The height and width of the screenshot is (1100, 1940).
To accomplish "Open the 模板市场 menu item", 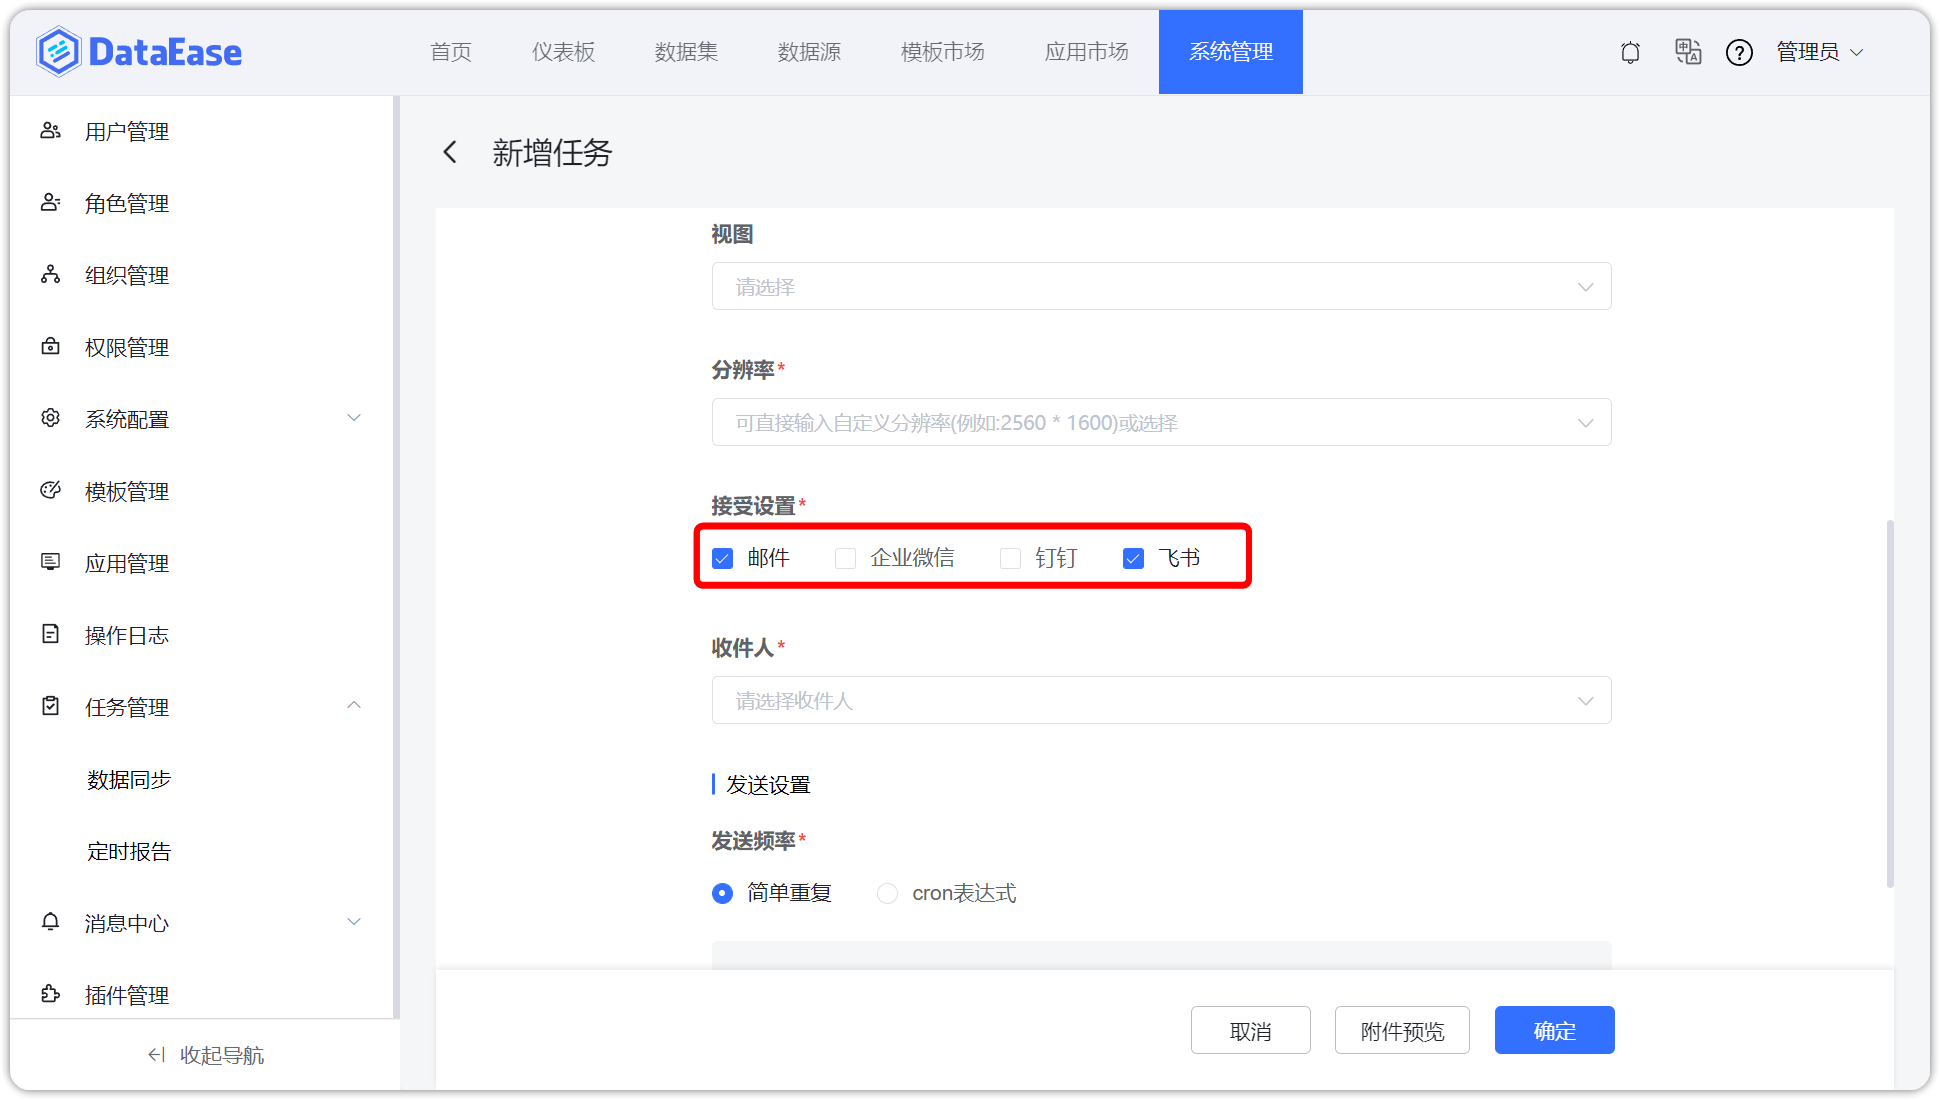I will pyautogui.click(x=942, y=52).
